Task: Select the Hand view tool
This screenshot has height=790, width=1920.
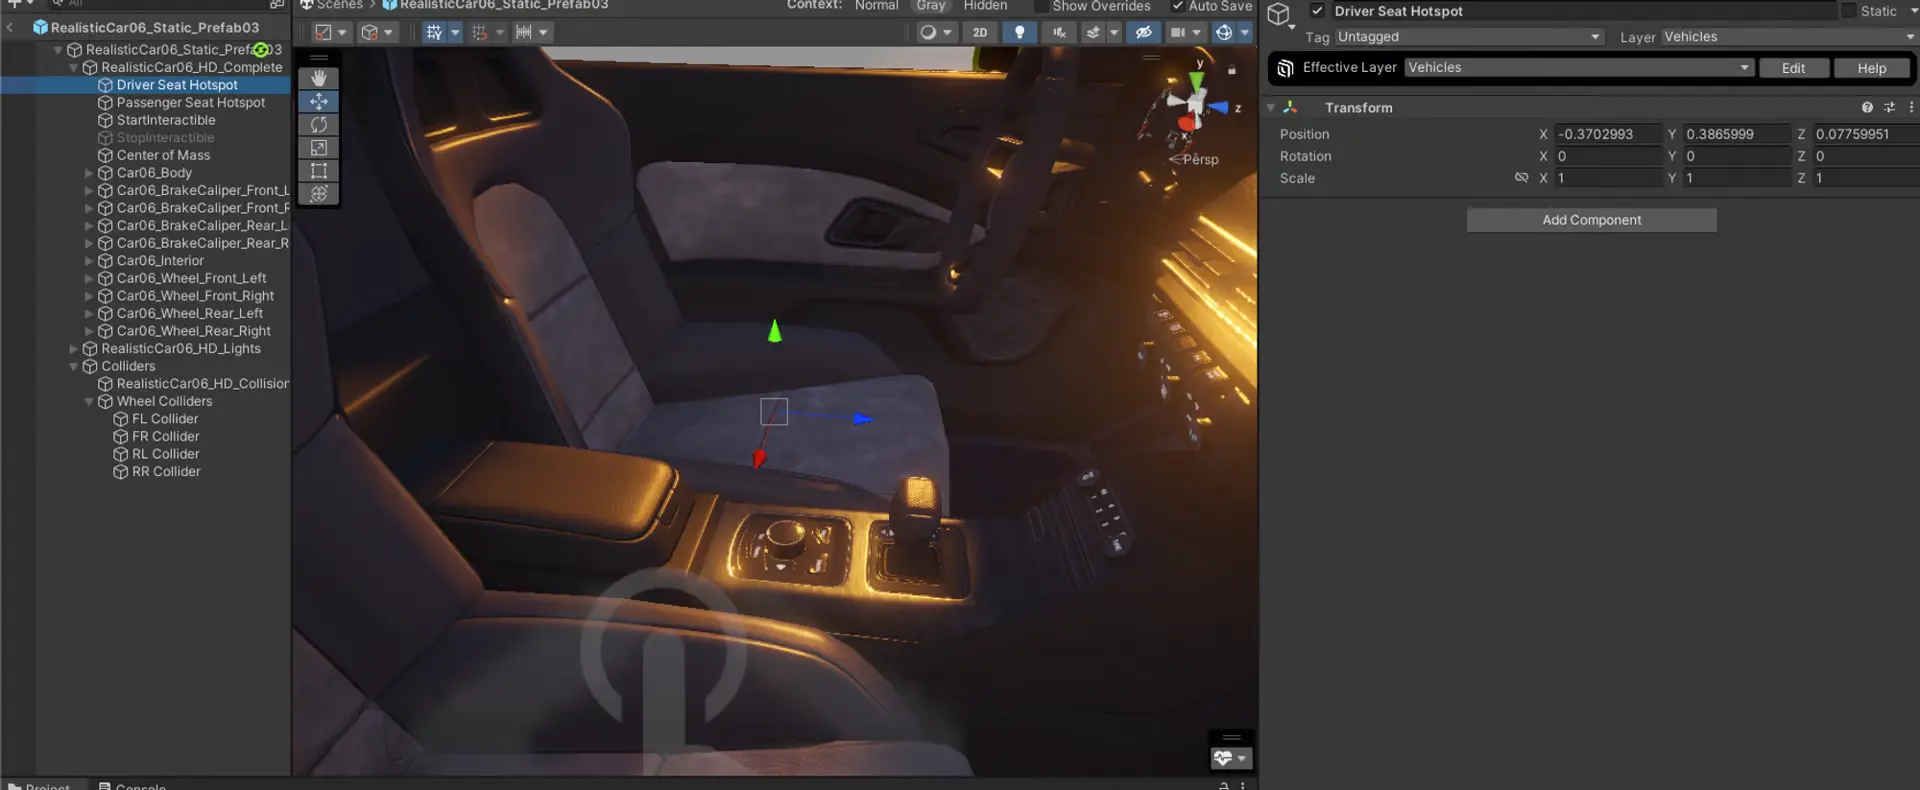Action: click(x=319, y=78)
